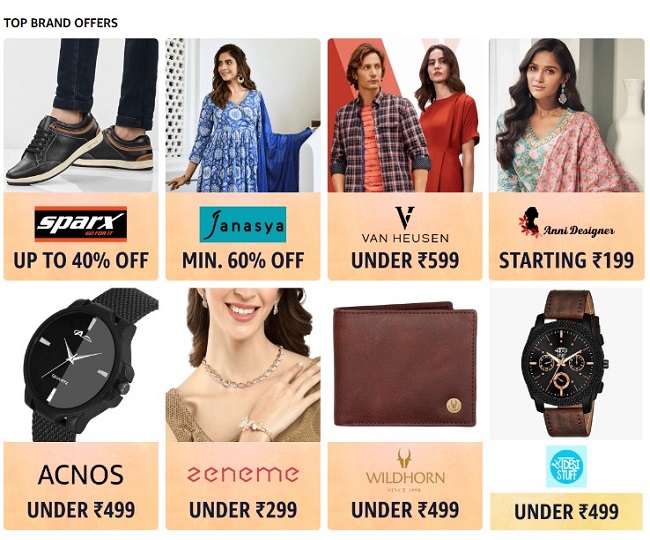
Task: Open the Van Heusen models image
Action: tap(405, 115)
